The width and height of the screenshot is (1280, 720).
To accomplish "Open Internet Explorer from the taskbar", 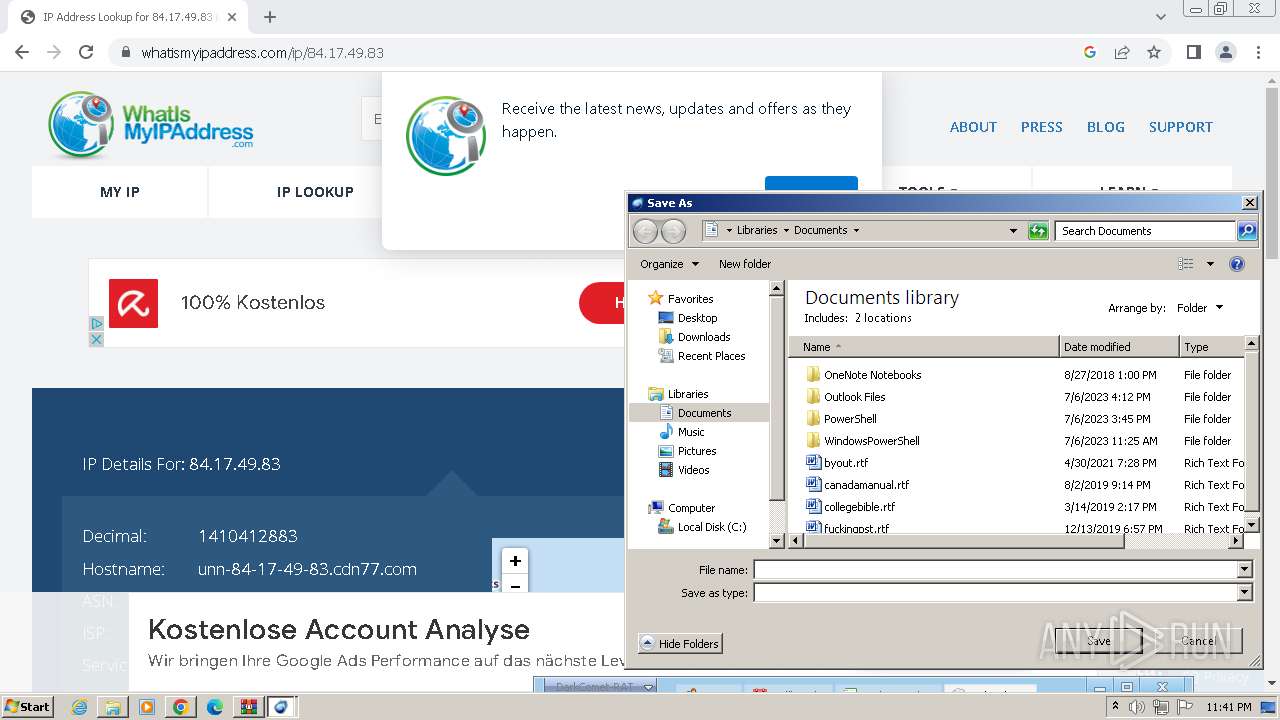I will (x=81, y=707).
